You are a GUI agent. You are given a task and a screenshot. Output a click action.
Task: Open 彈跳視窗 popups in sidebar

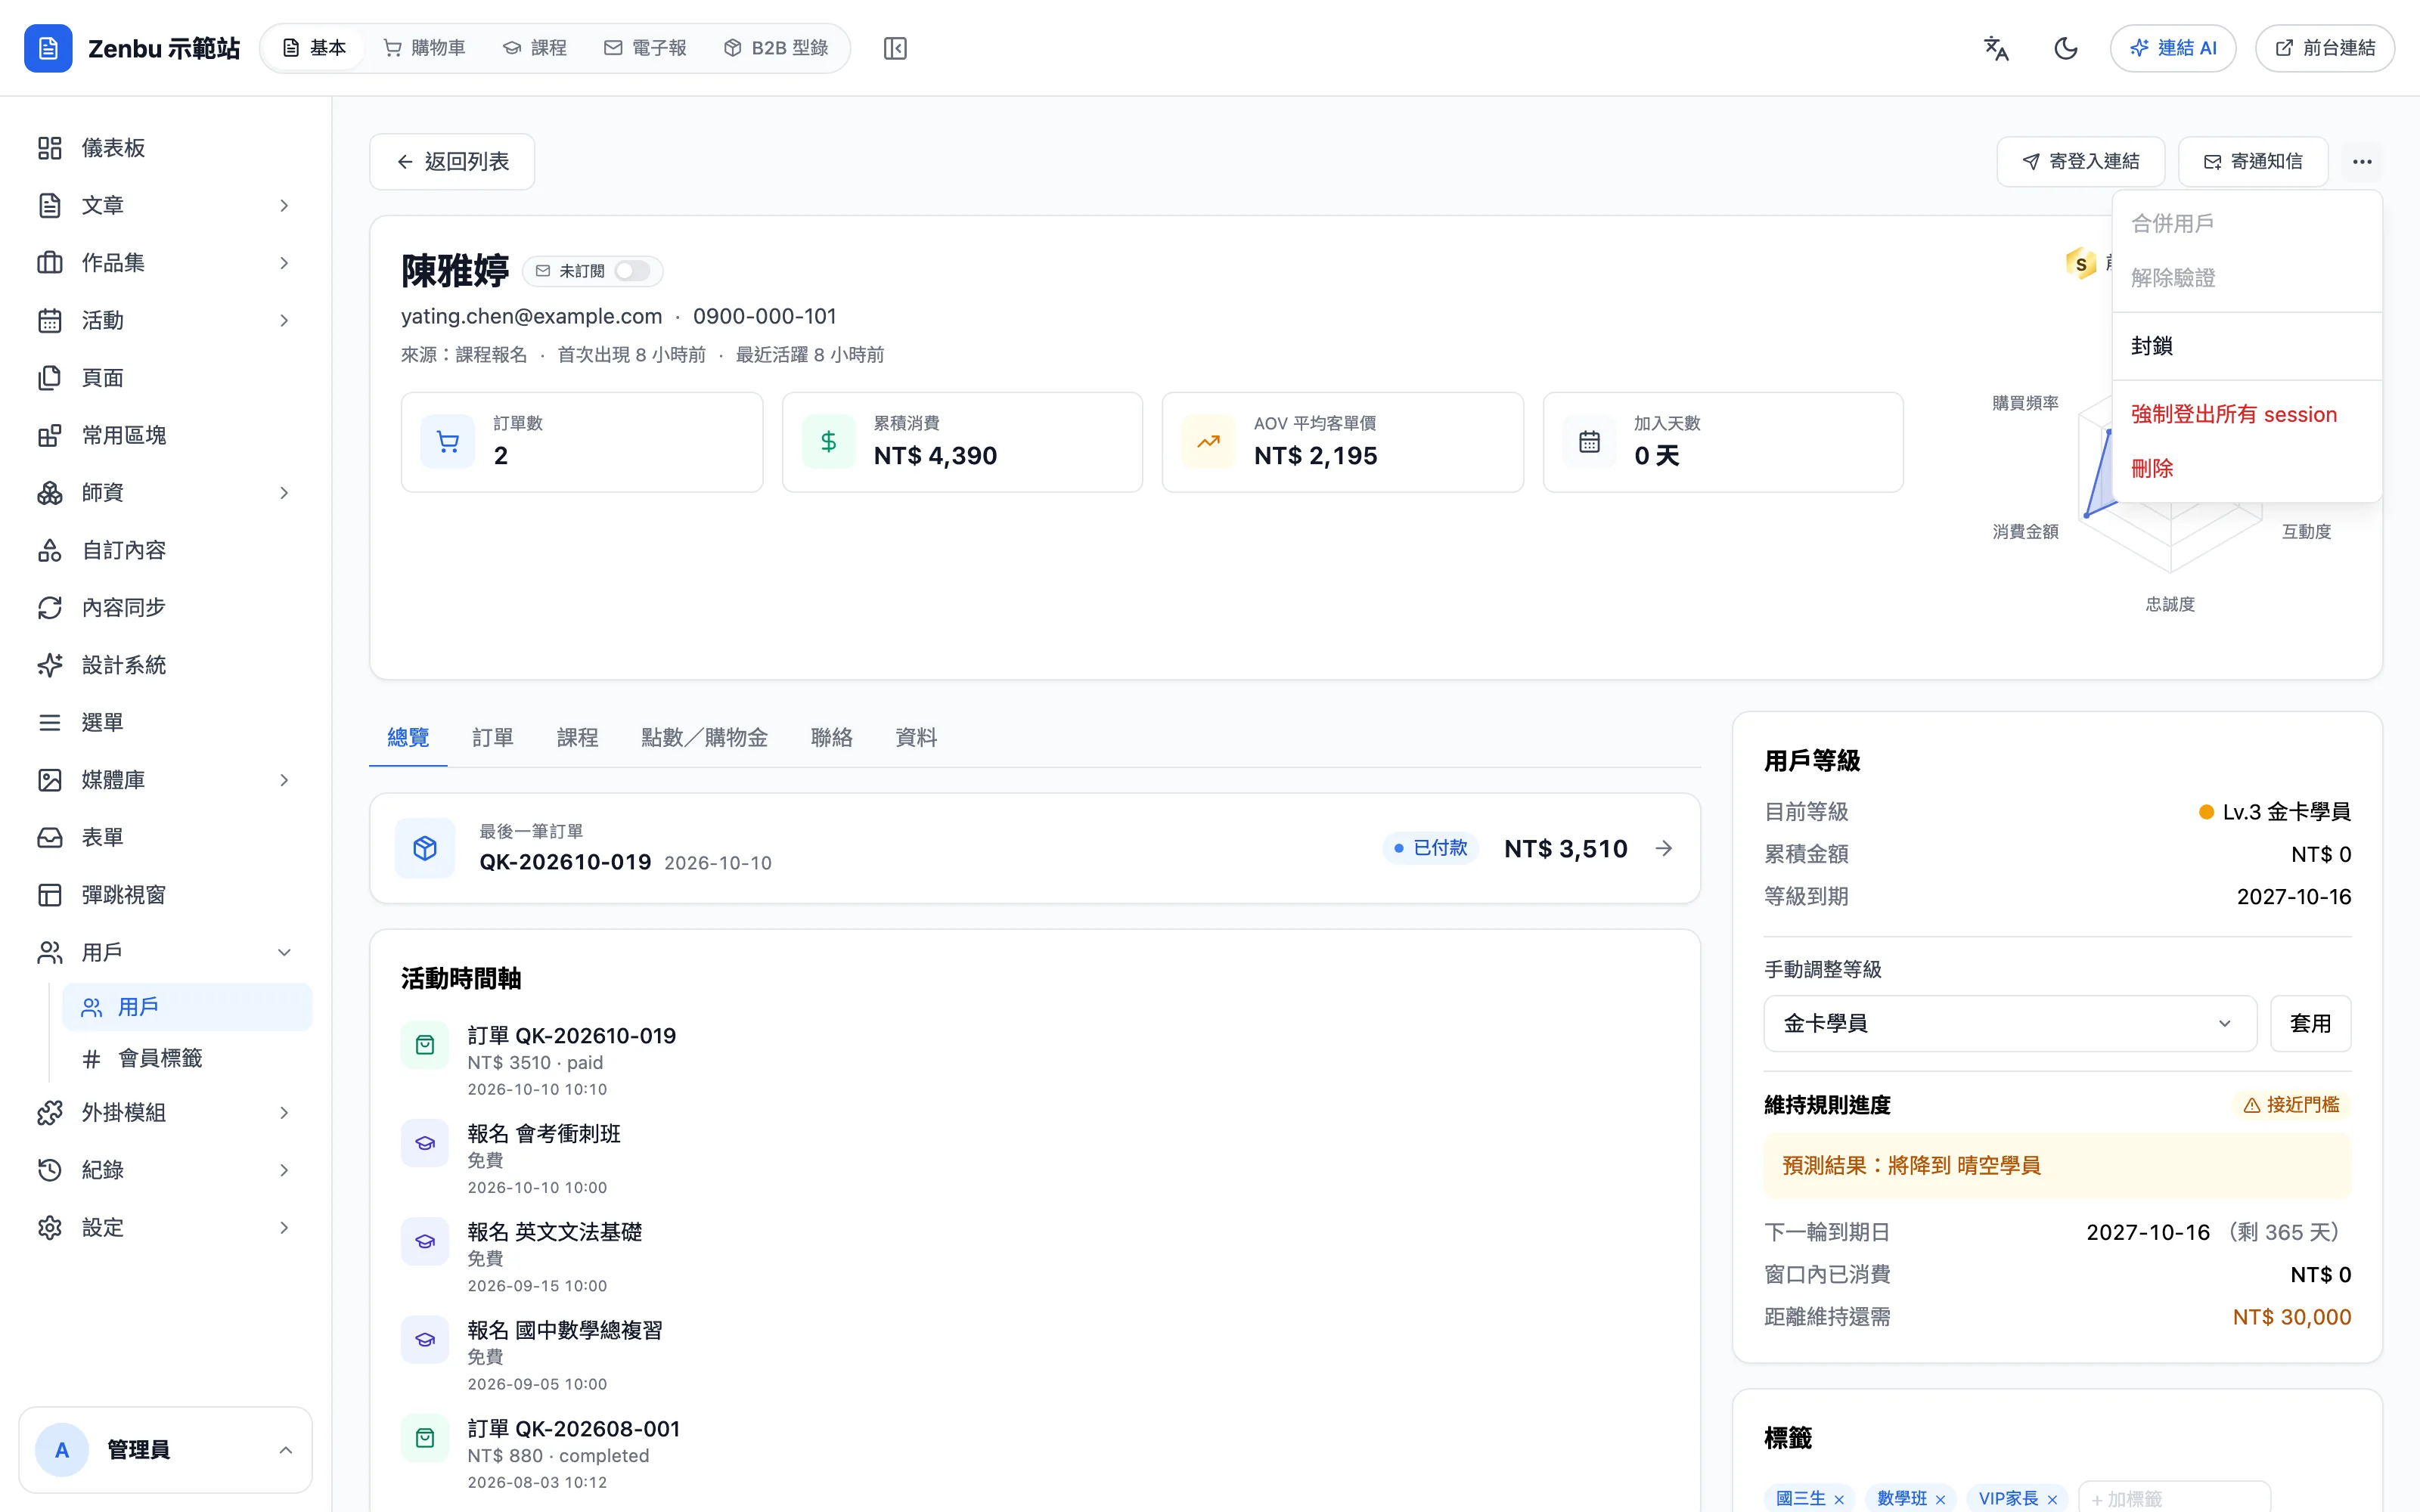click(x=165, y=895)
